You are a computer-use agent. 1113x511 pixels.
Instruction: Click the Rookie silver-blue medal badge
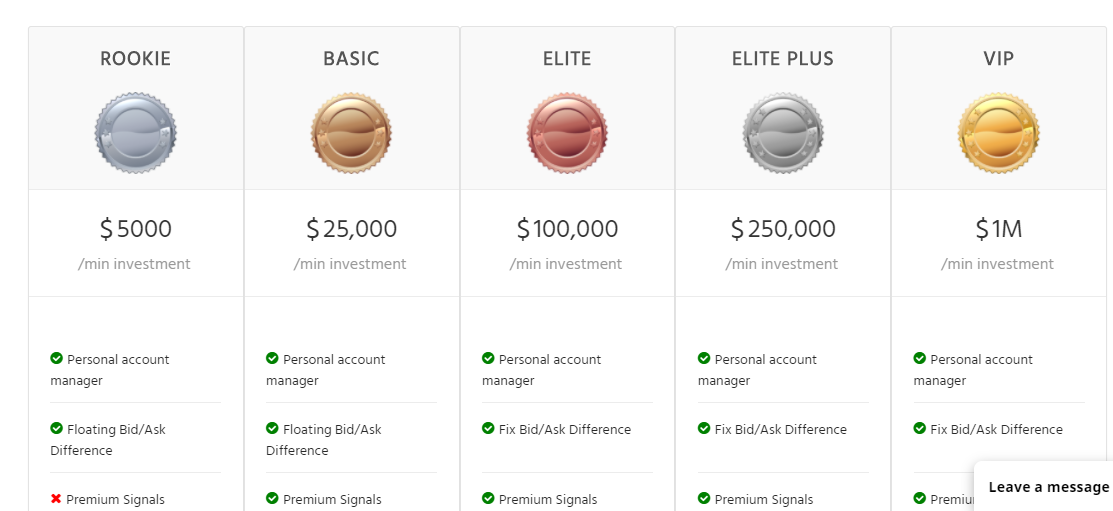(136, 133)
